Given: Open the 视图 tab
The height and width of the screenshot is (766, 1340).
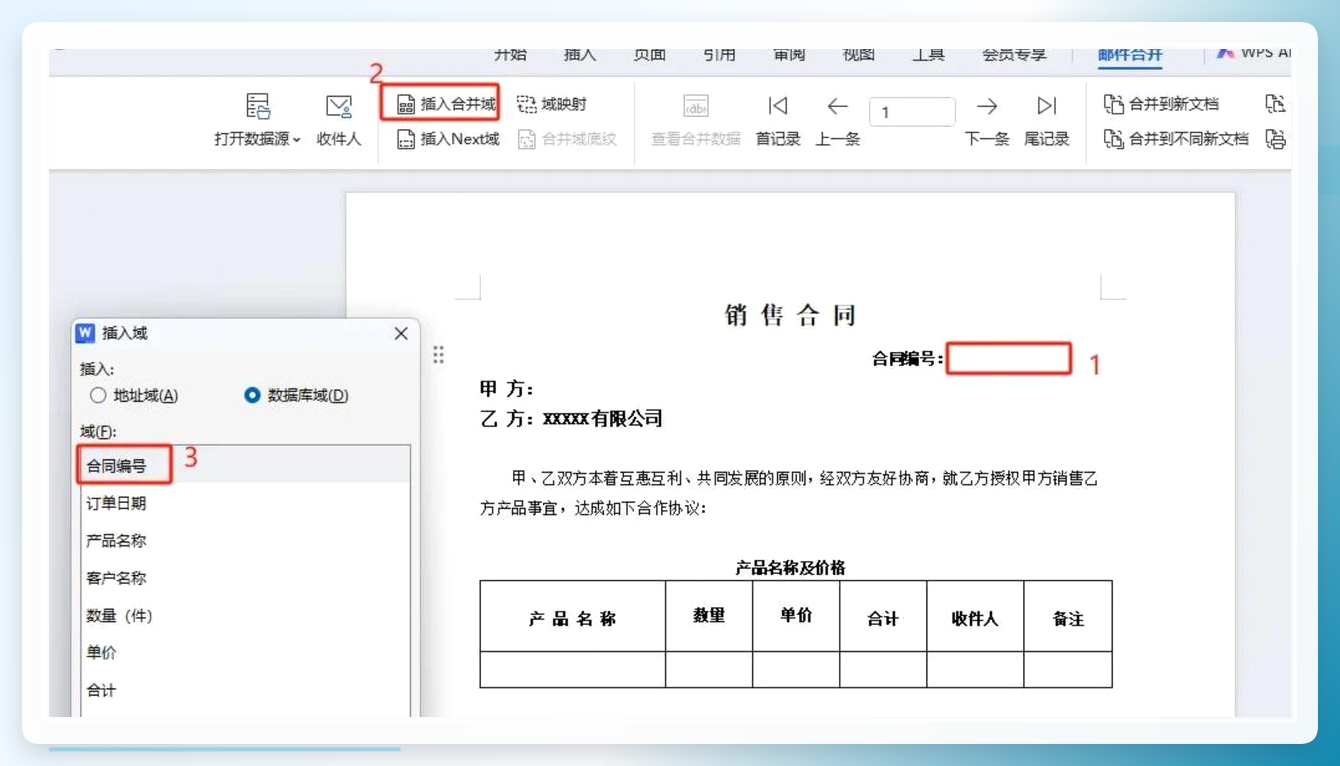Looking at the screenshot, I should (858, 54).
